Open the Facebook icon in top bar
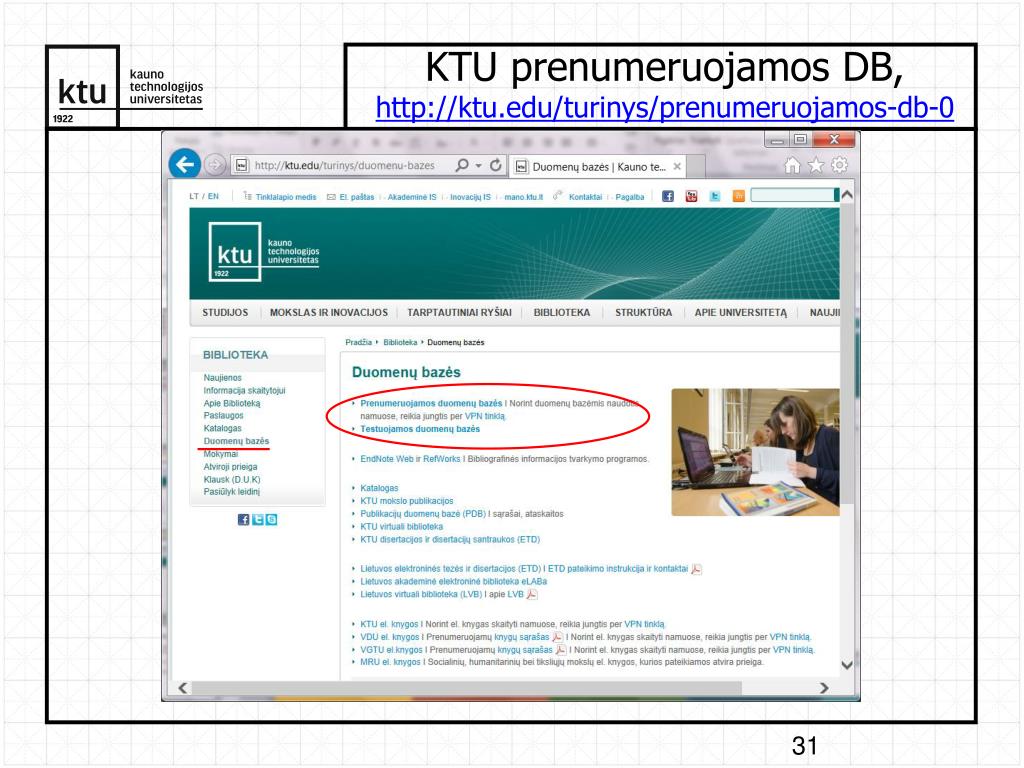The height and width of the screenshot is (768, 1024). click(667, 196)
